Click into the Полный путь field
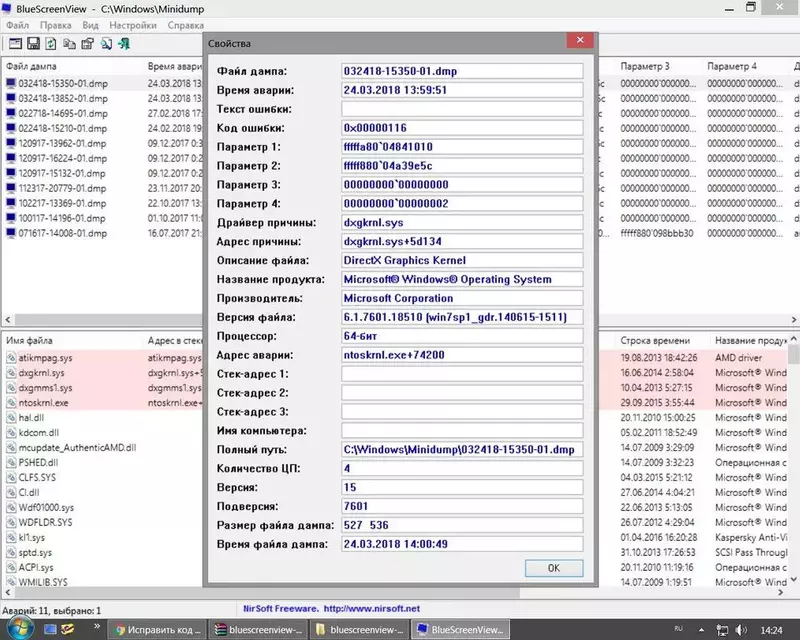The height and width of the screenshot is (640, 800). [462, 449]
